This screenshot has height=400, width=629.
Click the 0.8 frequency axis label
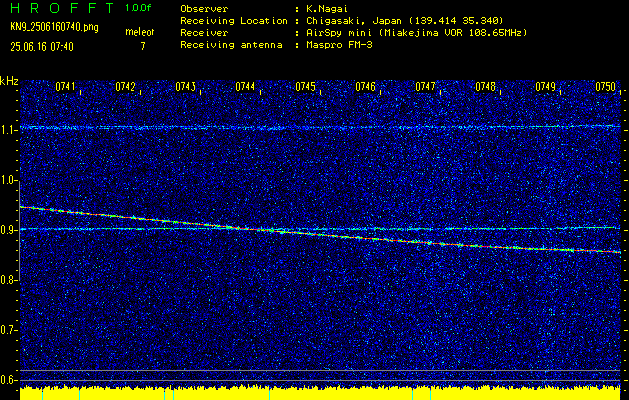[8, 280]
